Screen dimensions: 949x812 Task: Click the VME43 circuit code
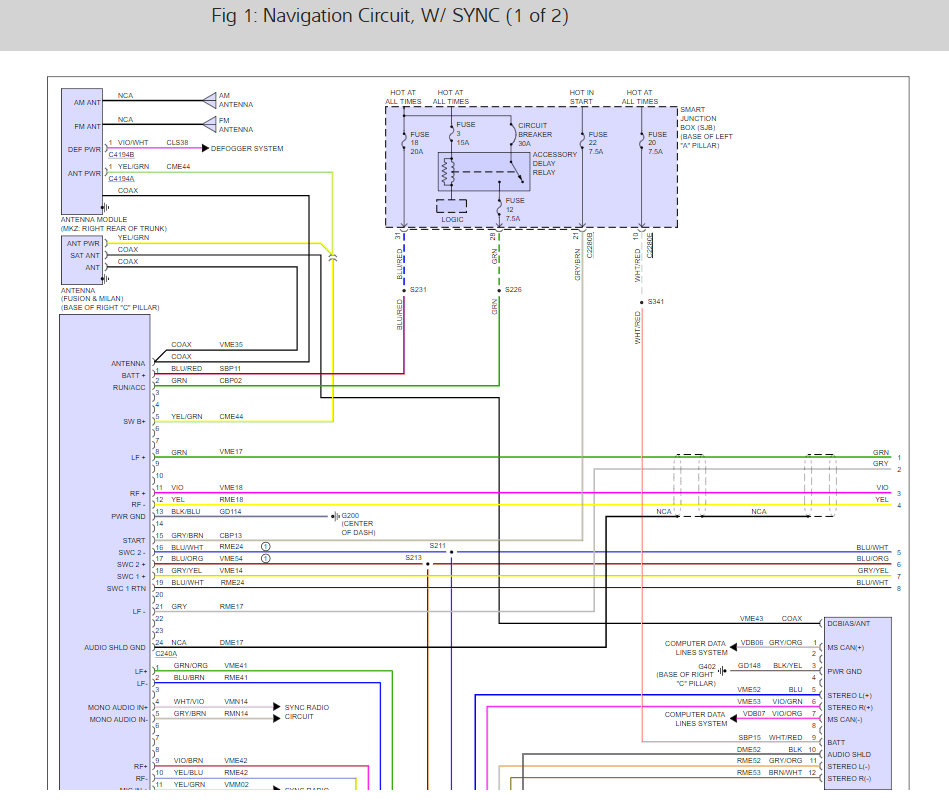[x=751, y=618]
